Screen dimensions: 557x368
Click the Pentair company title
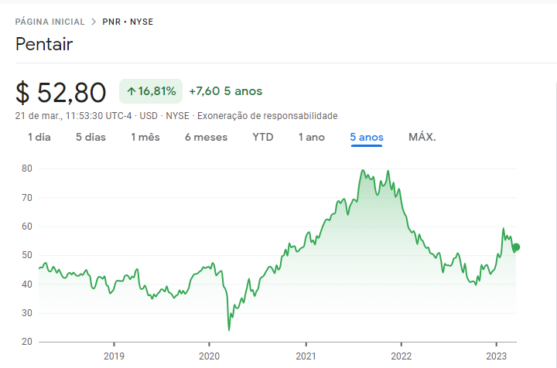pos(44,44)
